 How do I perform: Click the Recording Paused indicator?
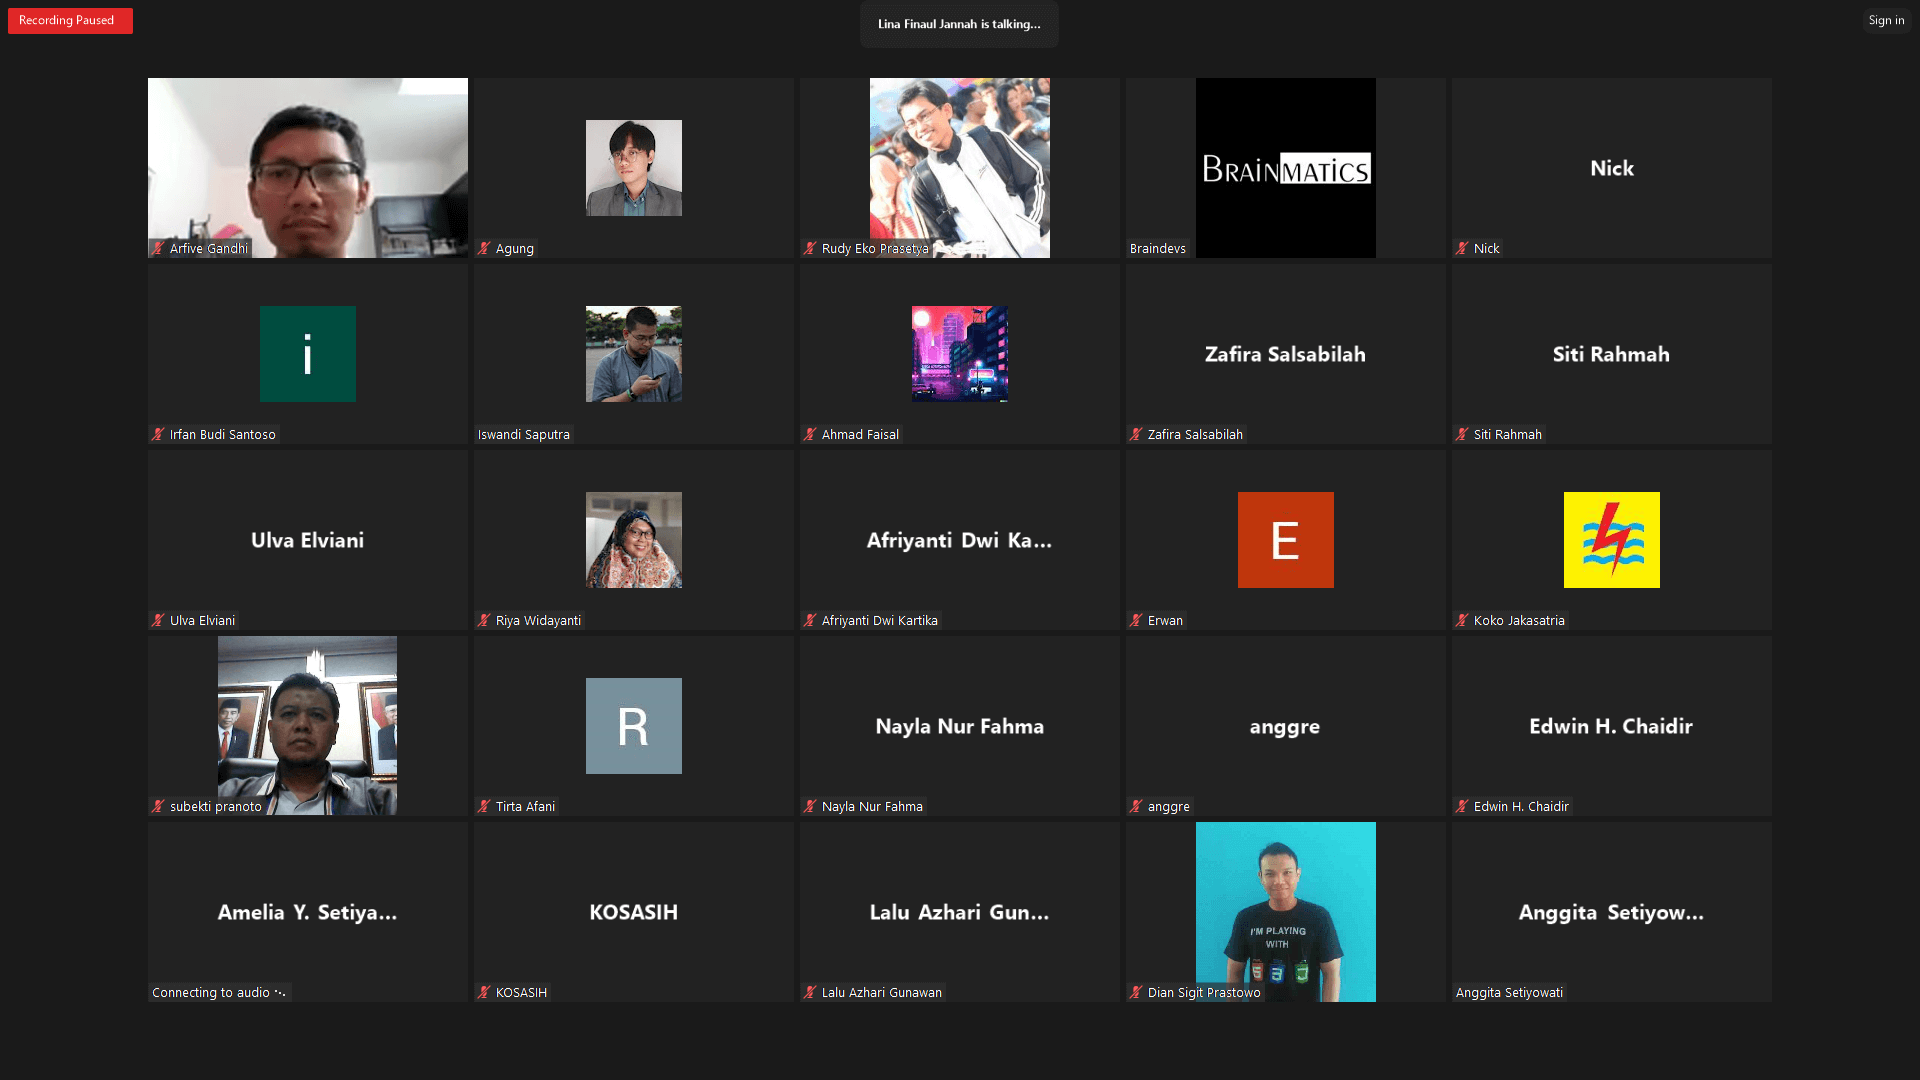pyautogui.click(x=70, y=21)
